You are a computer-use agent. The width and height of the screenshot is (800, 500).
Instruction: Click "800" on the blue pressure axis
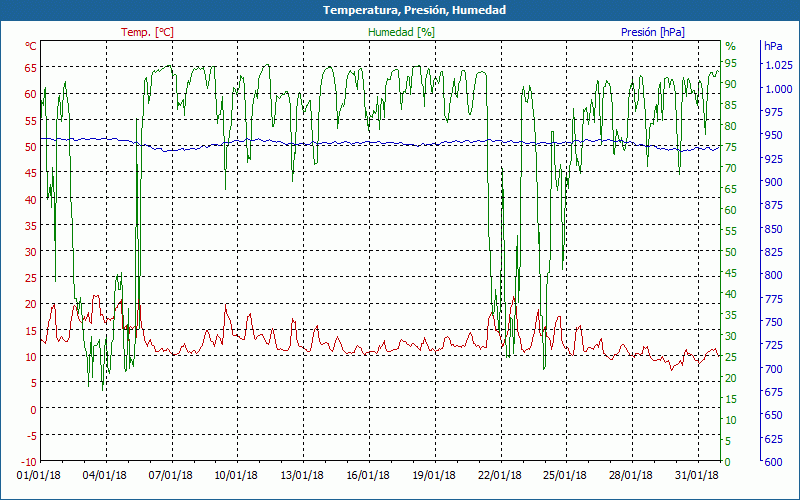(773, 275)
